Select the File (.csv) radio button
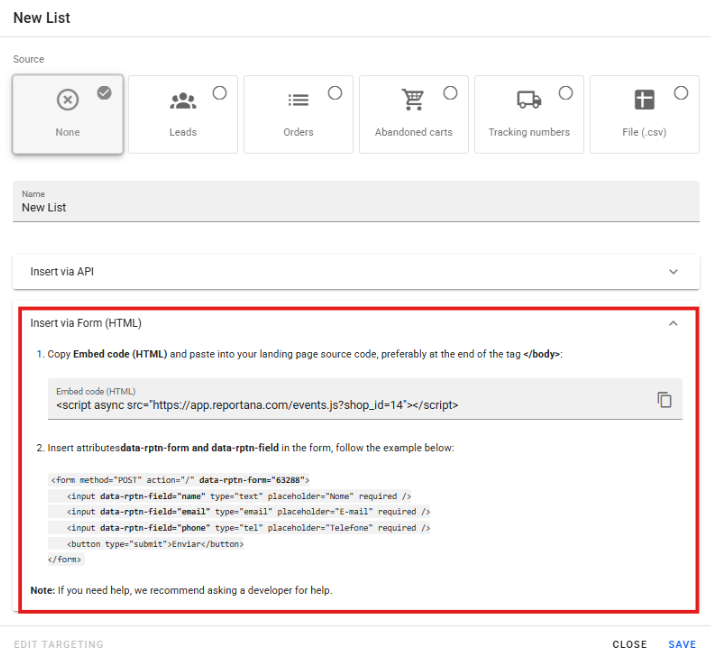Screen dimensions: 711x660 681,93
